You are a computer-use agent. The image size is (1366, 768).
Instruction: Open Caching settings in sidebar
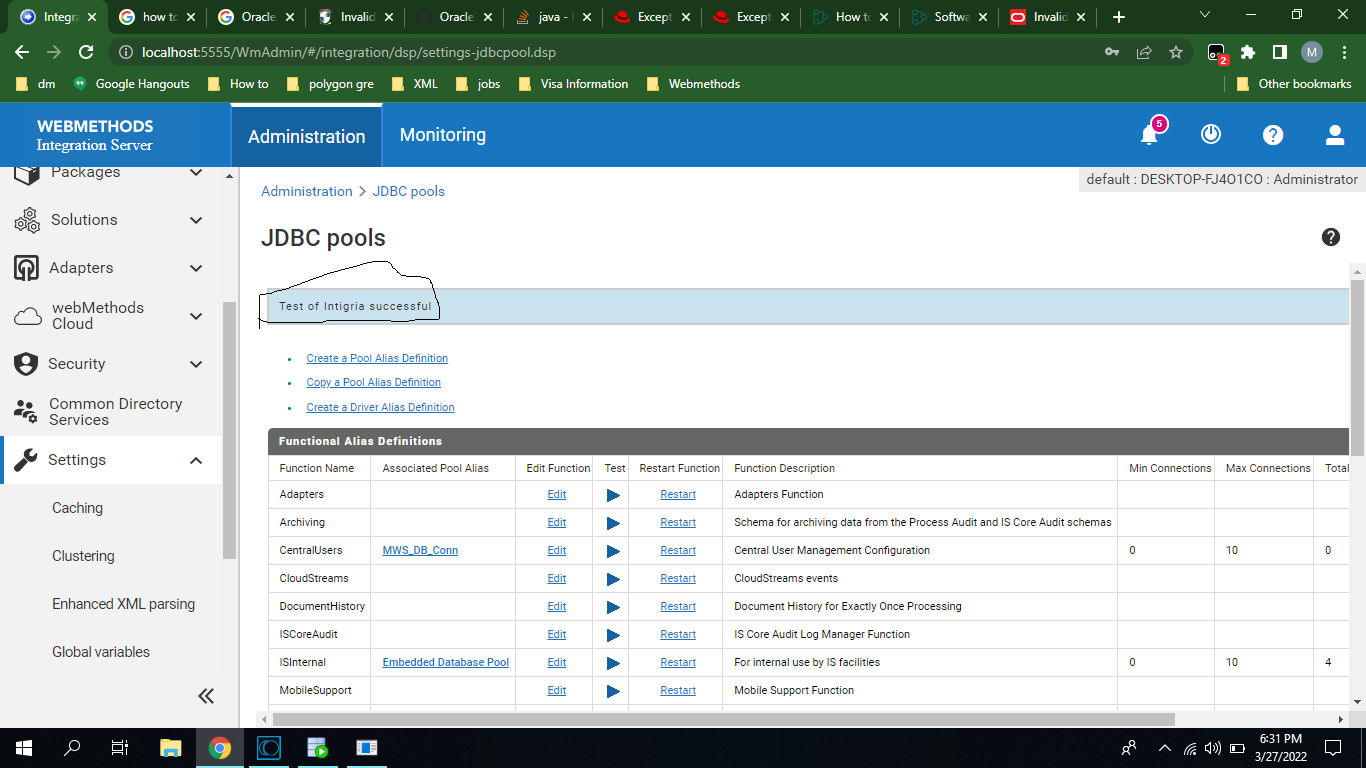pos(77,508)
